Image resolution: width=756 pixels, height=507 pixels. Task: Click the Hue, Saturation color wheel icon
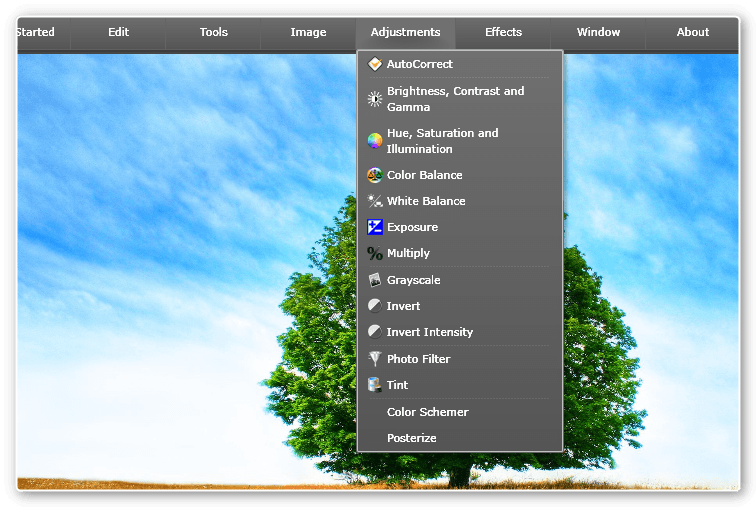(374, 141)
